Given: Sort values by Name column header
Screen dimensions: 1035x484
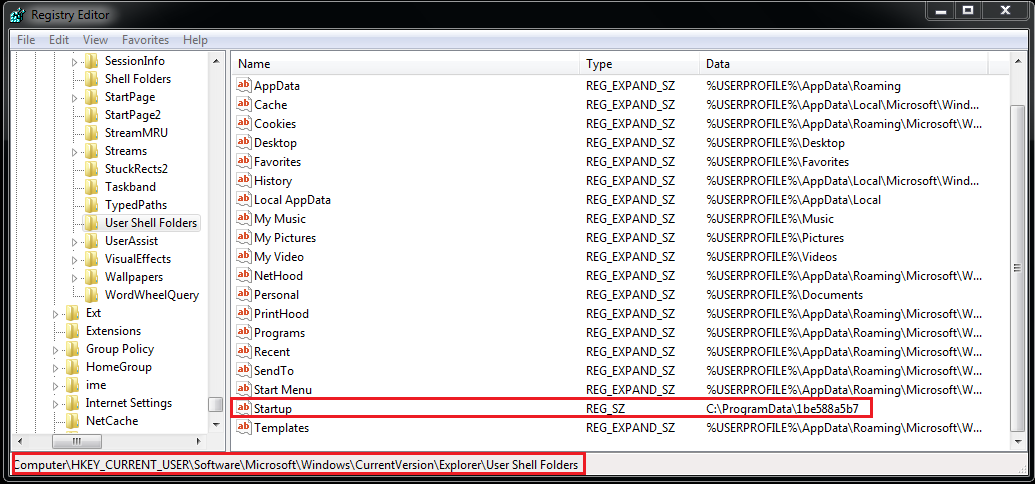Looking at the screenshot, I should tap(406, 64).
